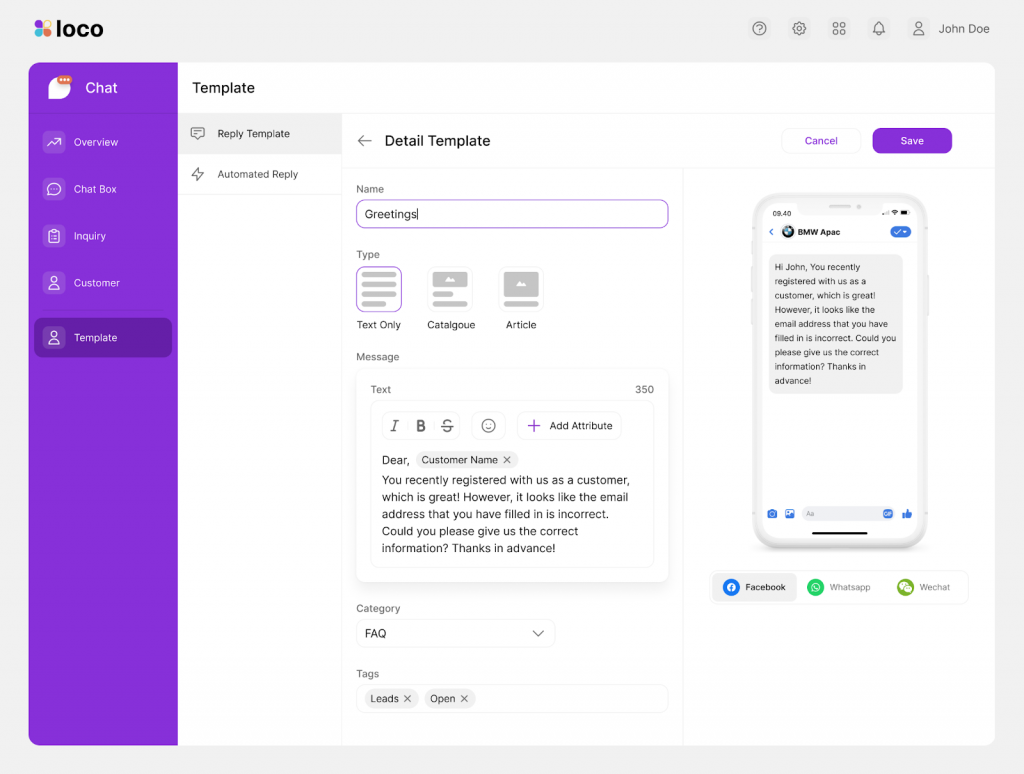Click the help question mark icon
Image resolution: width=1024 pixels, height=774 pixels.
click(759, 29)
